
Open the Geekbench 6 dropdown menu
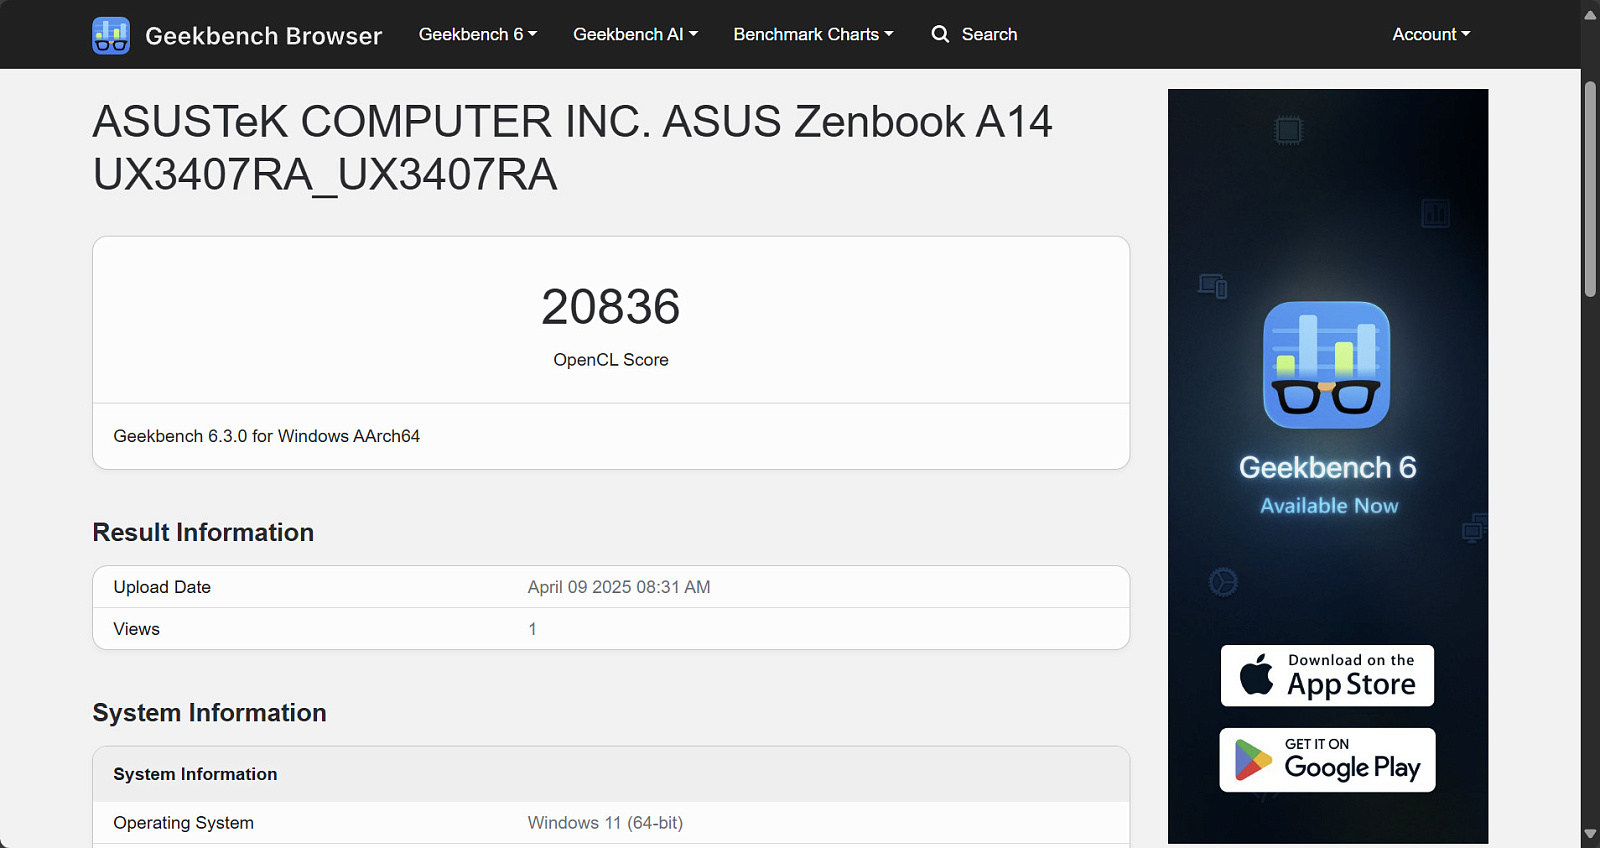click(478, 34)
